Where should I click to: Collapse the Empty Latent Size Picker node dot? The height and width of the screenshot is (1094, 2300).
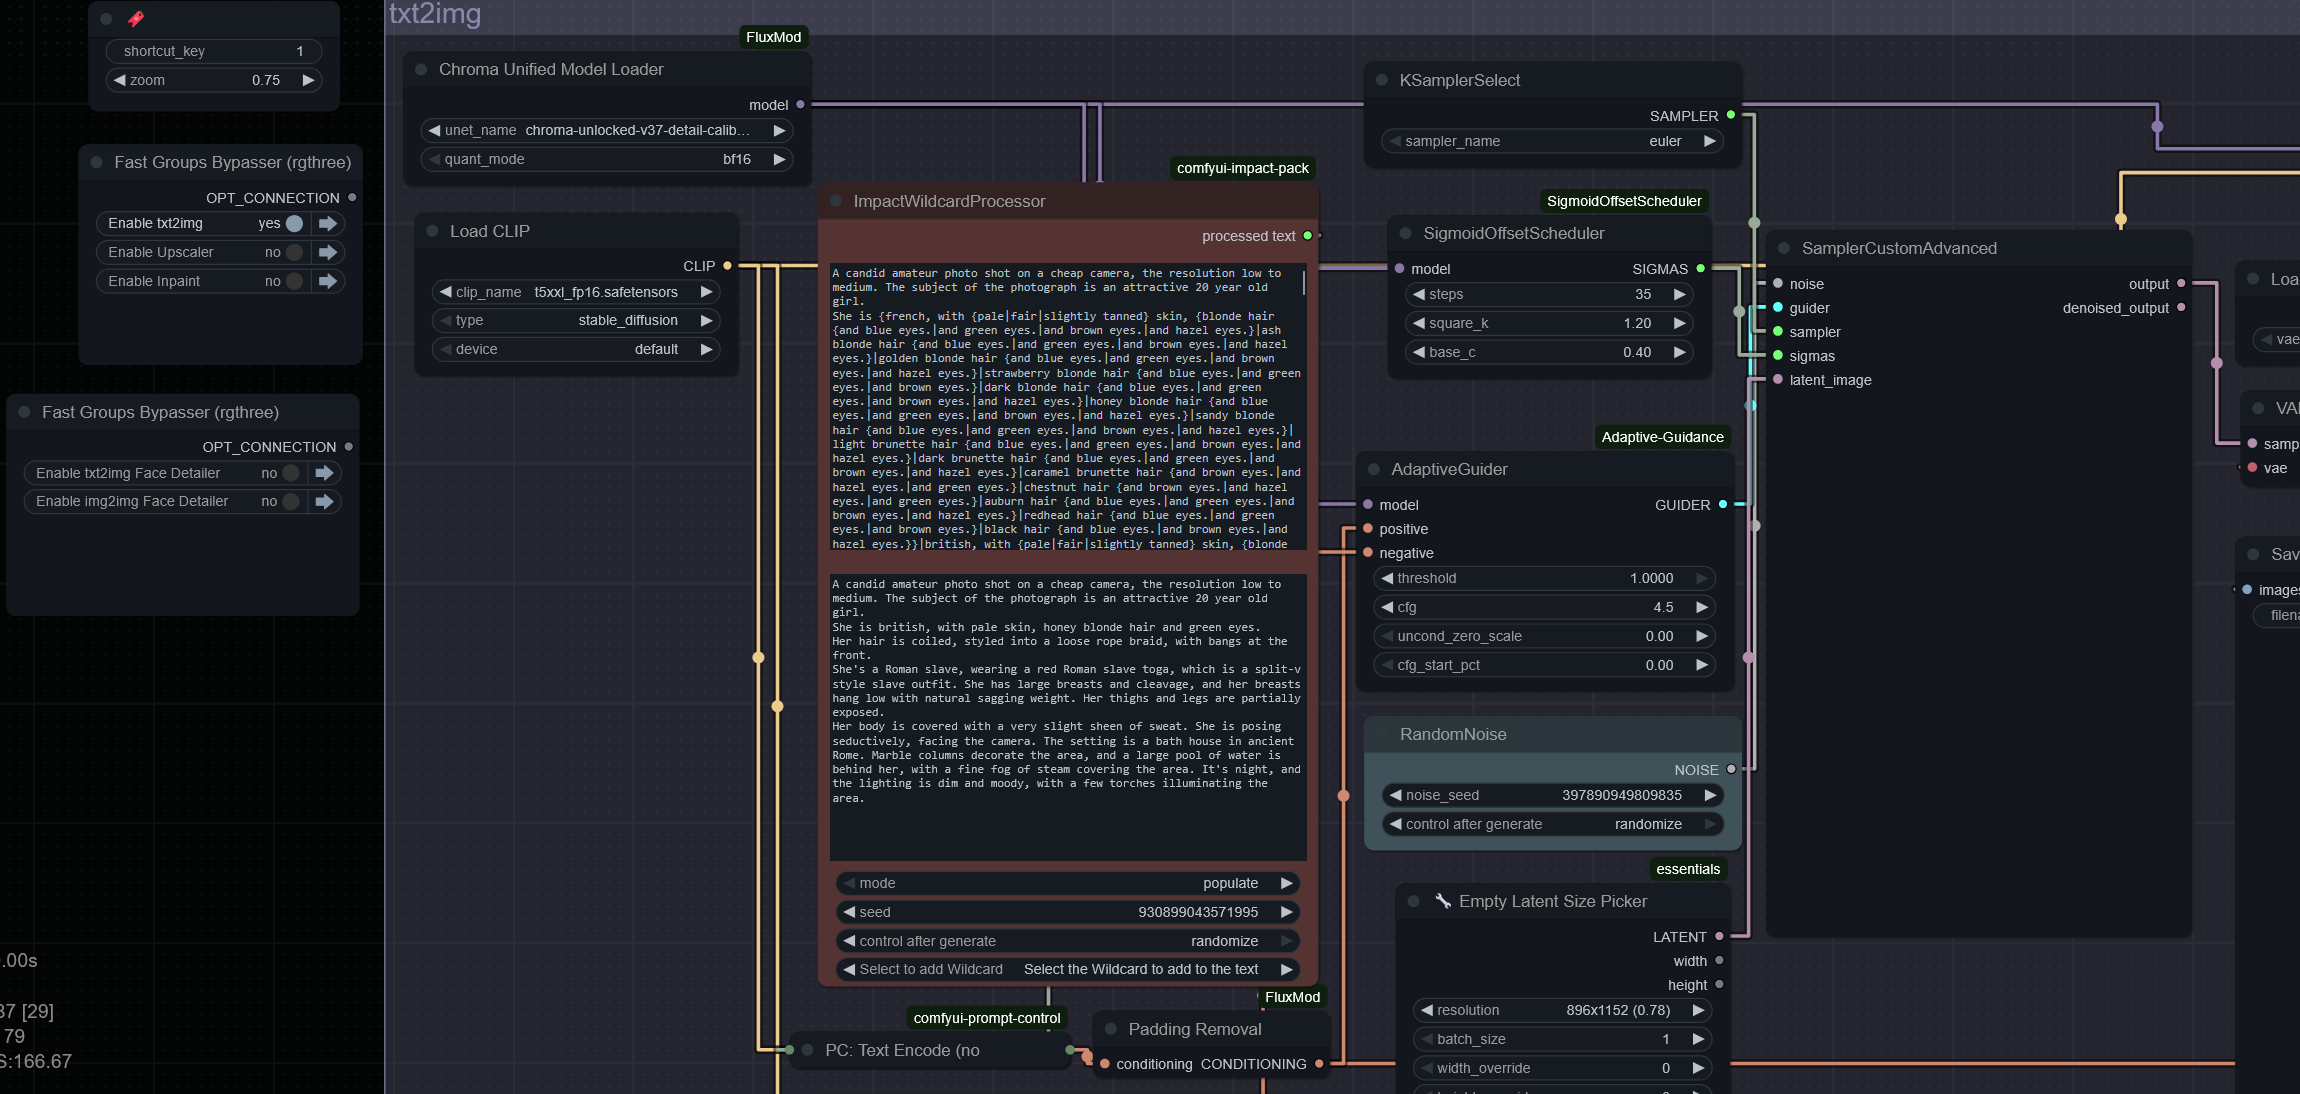(1413, 901)
